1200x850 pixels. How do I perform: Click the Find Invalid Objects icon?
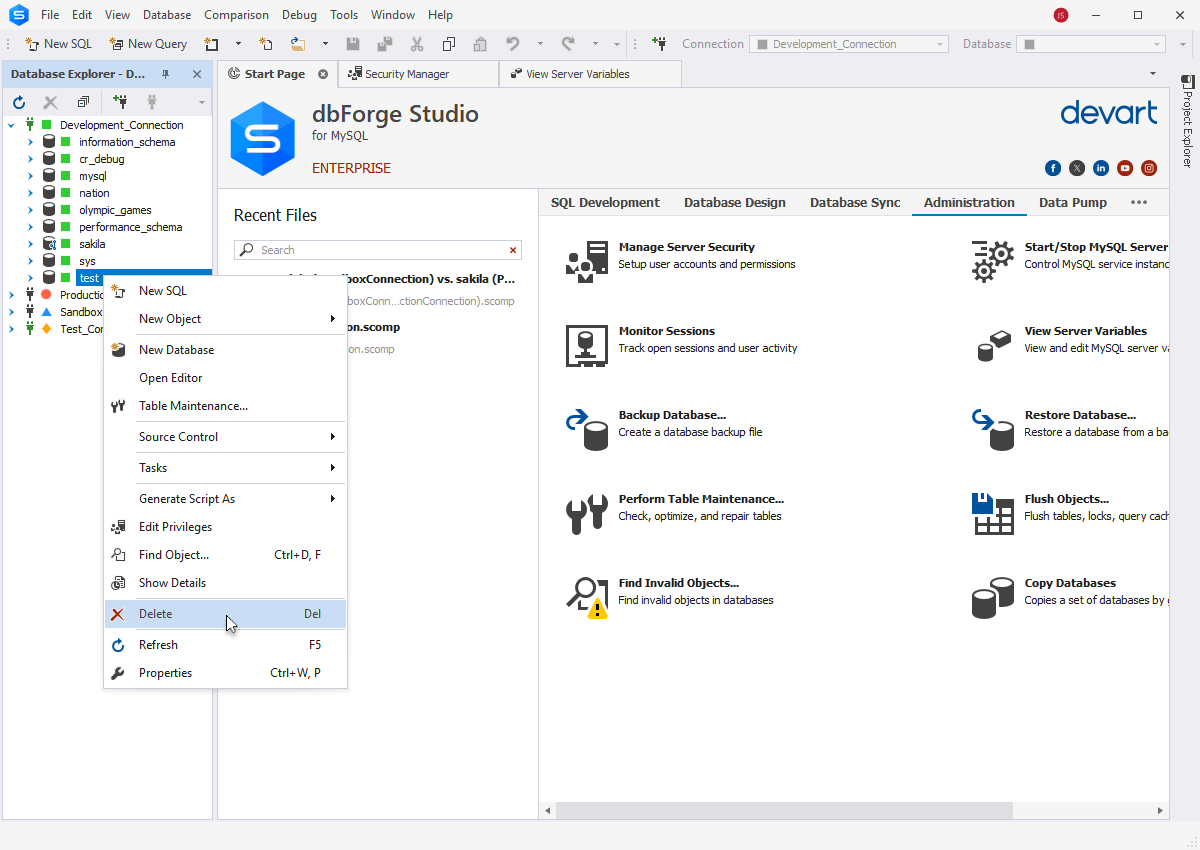click(x=587, y=598)
